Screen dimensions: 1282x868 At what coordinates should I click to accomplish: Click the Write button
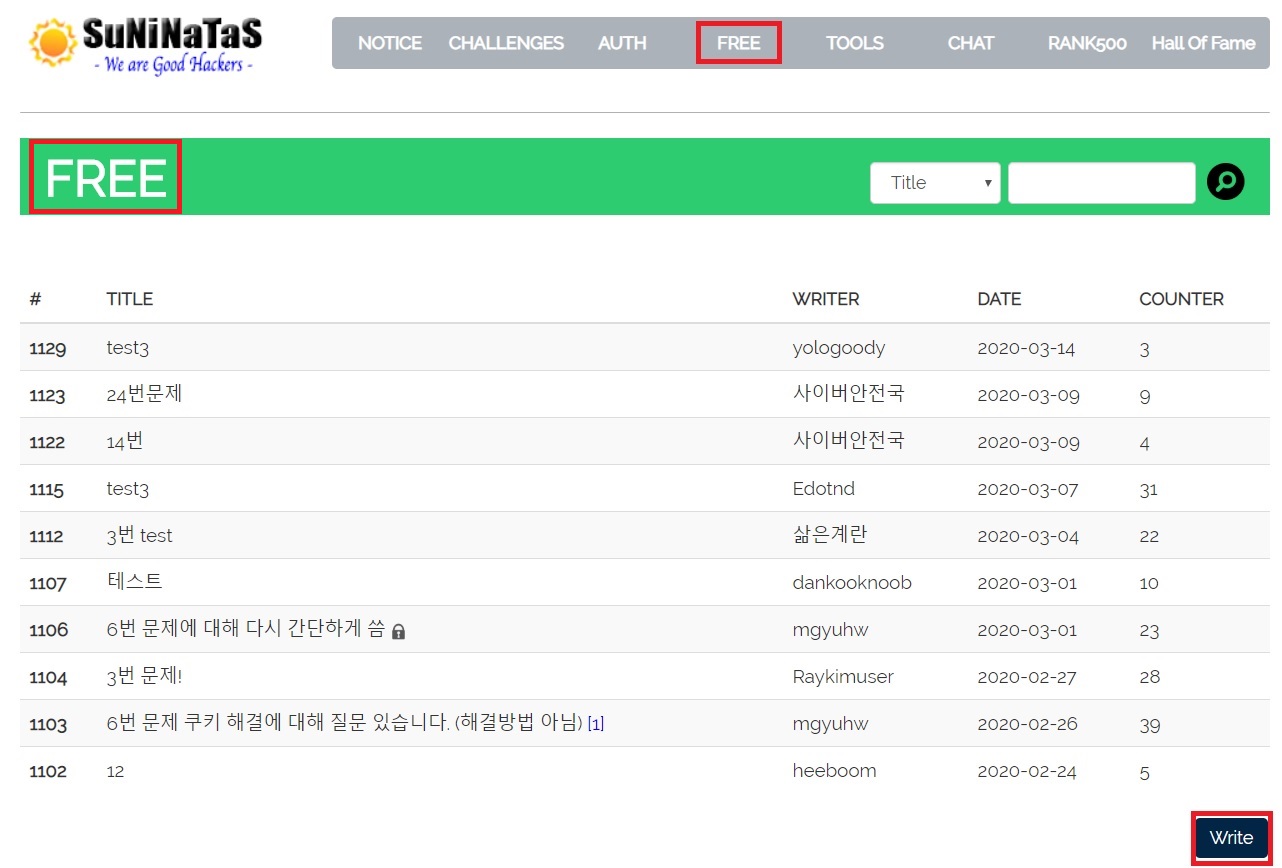coord(1231,838)
